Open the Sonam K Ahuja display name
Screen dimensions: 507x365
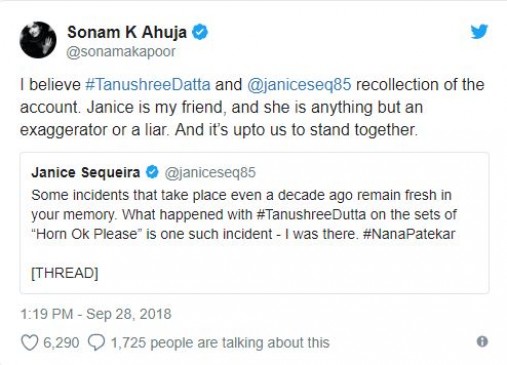click(x=127, y=32)
